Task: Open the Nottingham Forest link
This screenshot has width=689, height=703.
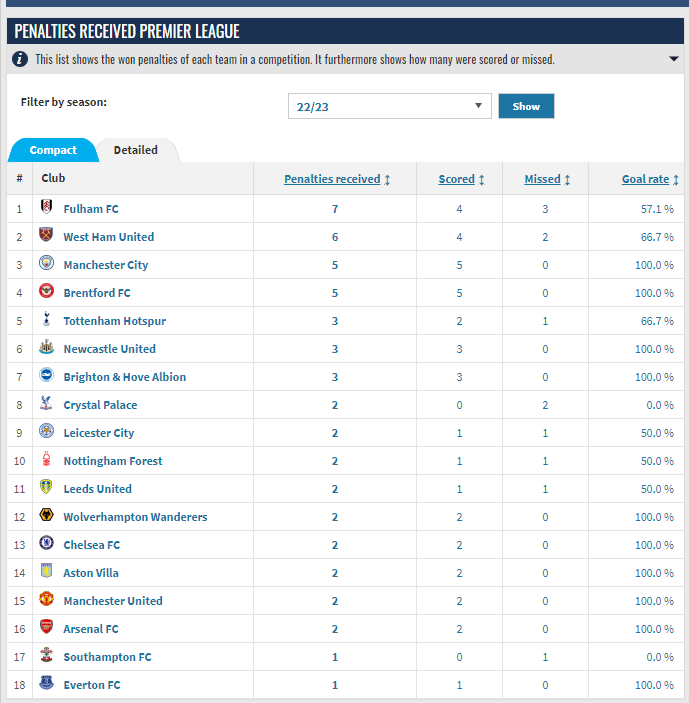Action: [x=113, y=461]
